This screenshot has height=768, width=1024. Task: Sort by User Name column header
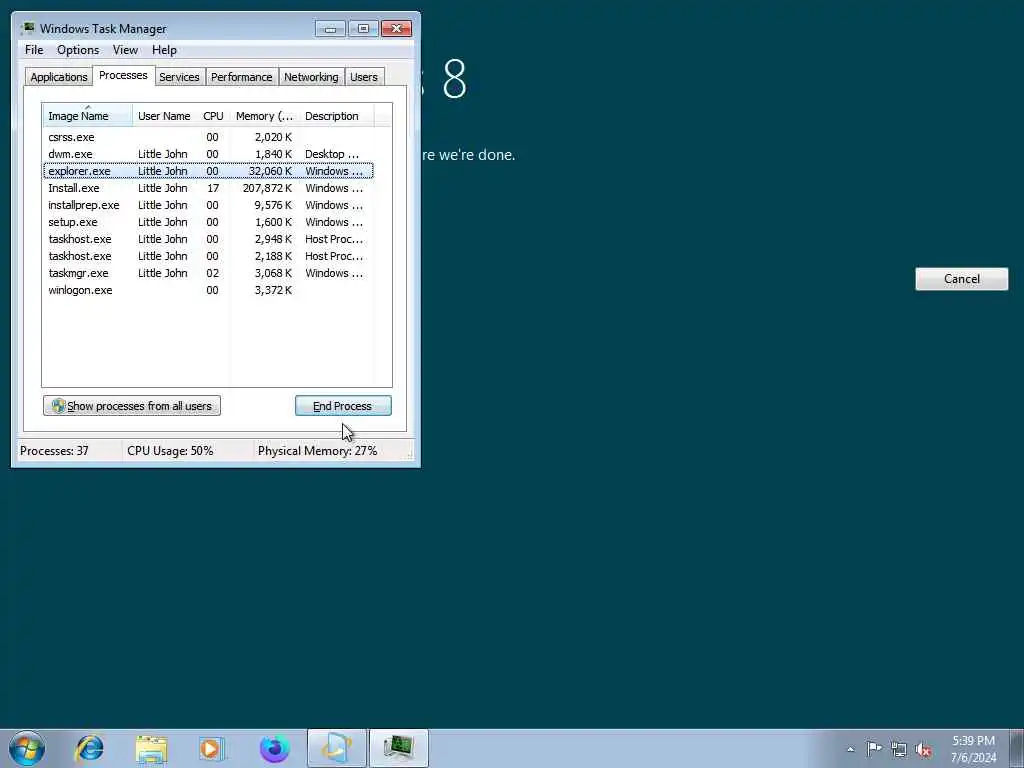(x=164, y=116)
